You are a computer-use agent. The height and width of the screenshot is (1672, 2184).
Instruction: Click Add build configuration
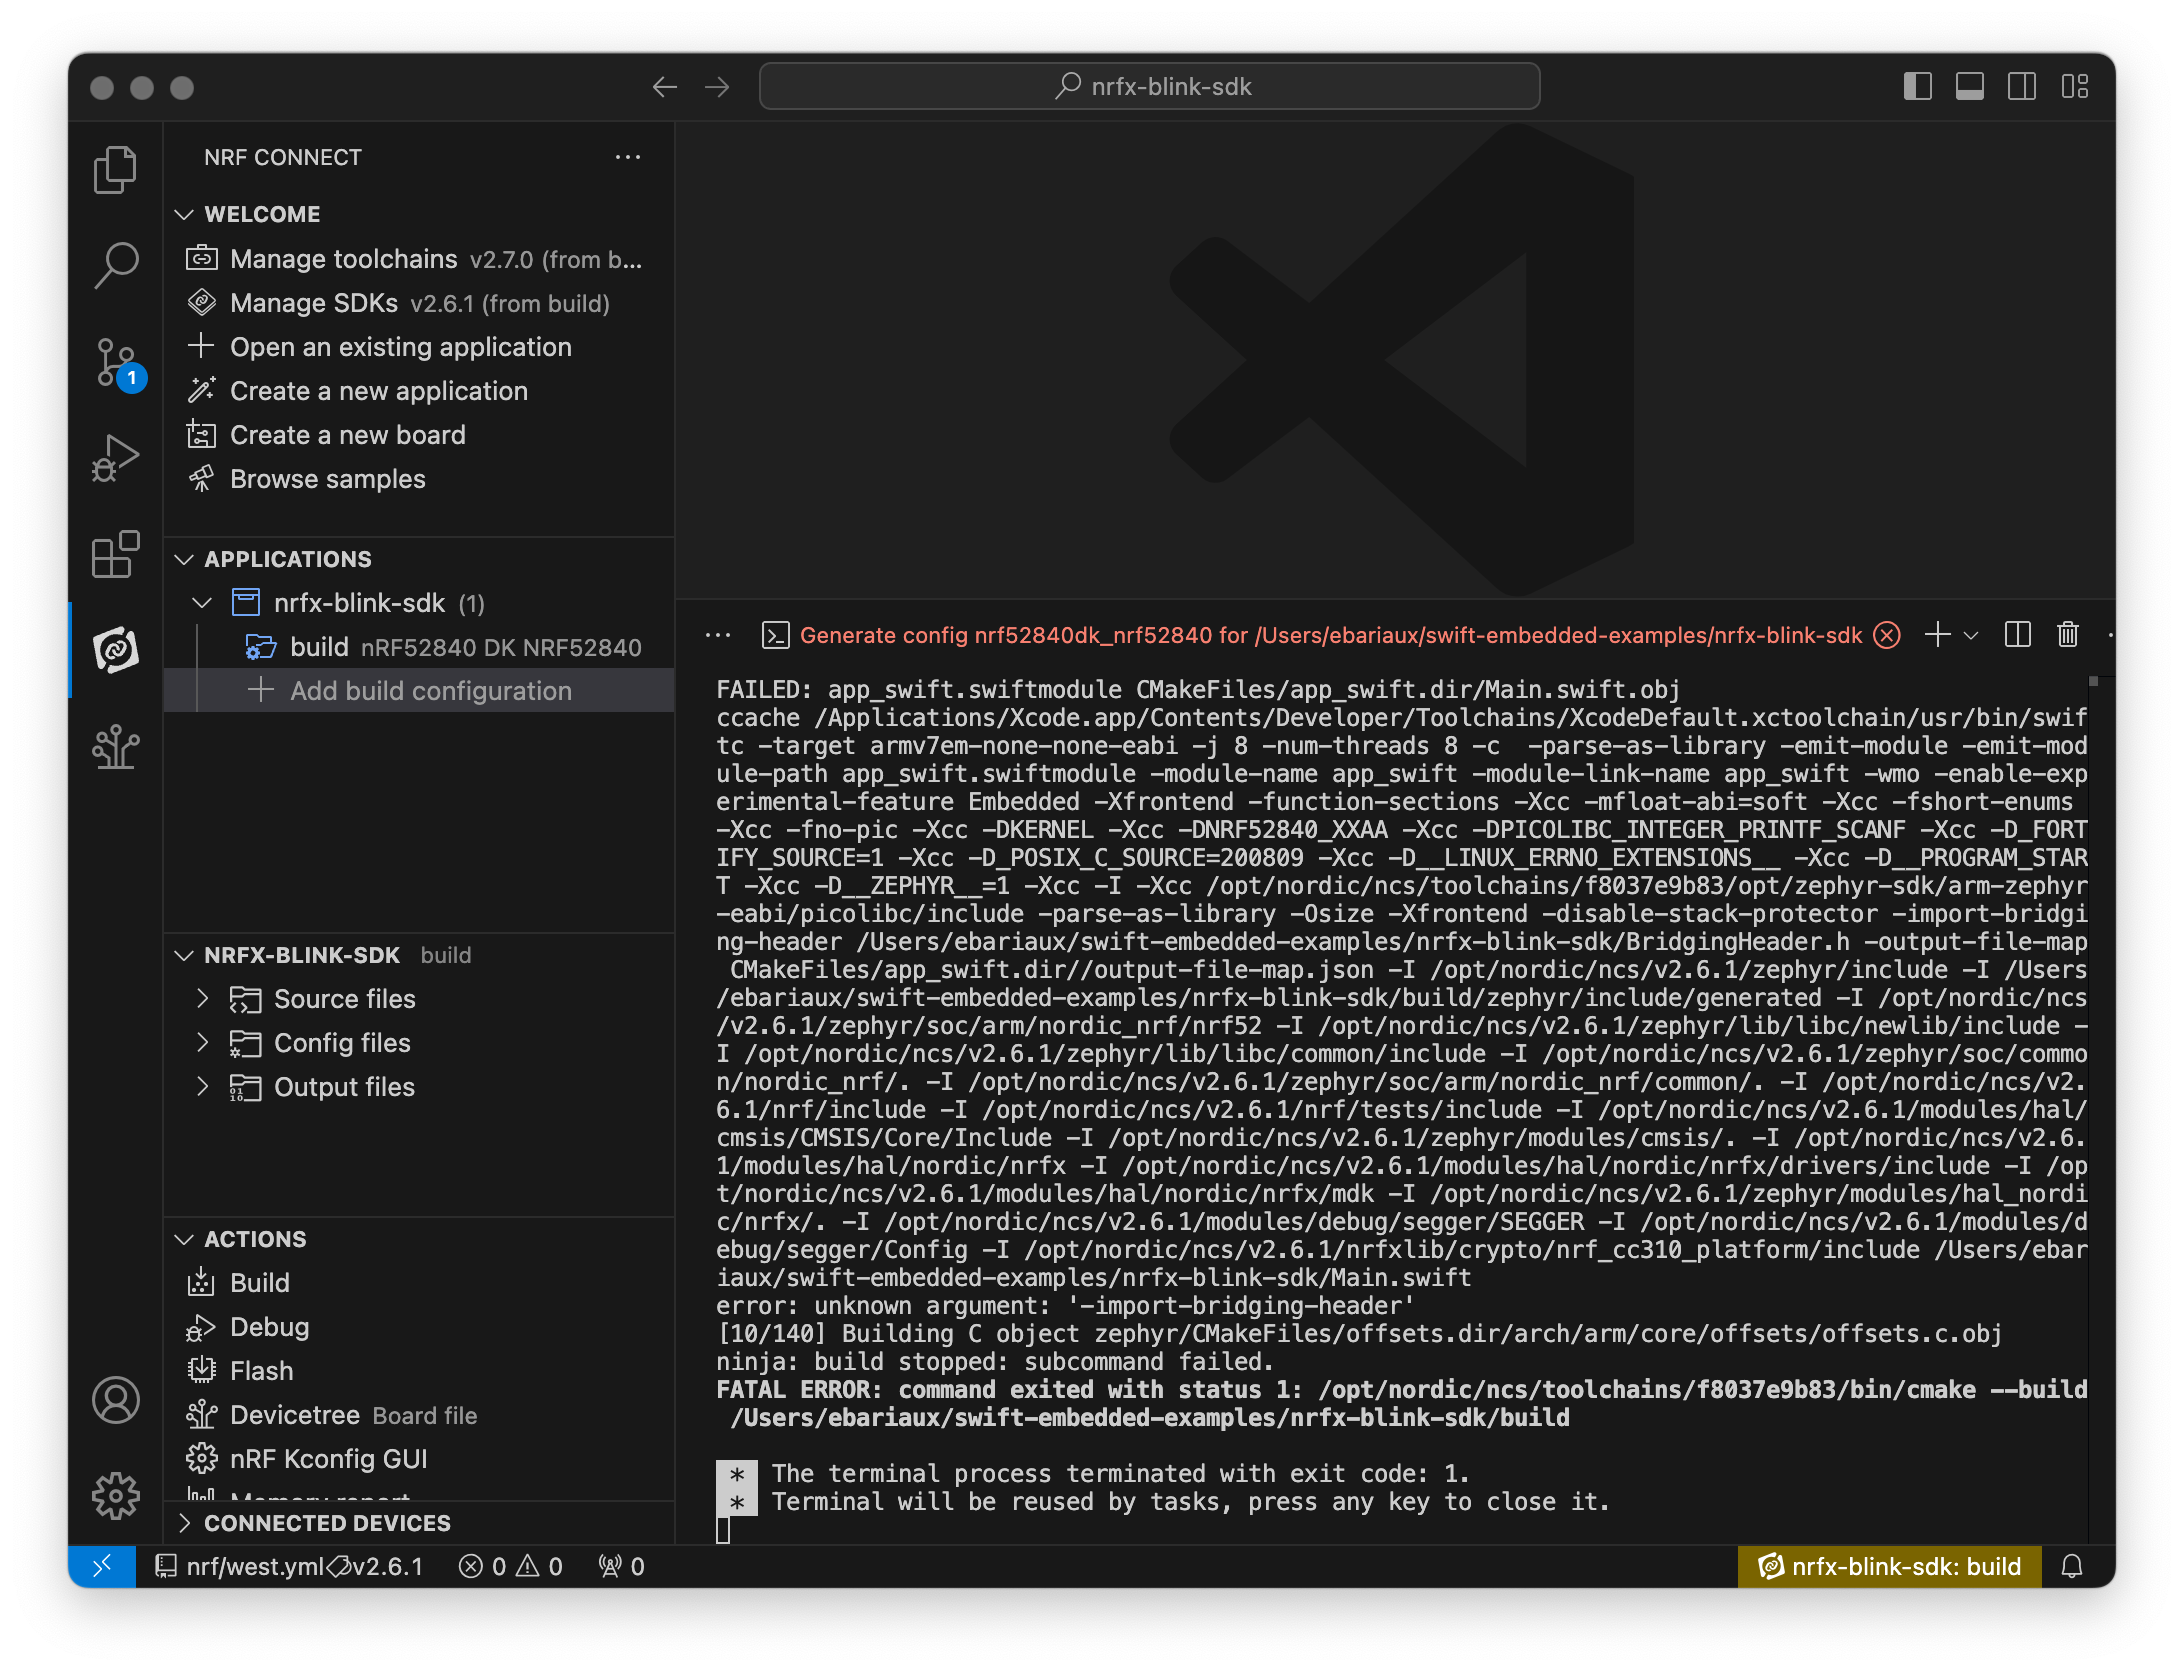(x=419, y=691)
